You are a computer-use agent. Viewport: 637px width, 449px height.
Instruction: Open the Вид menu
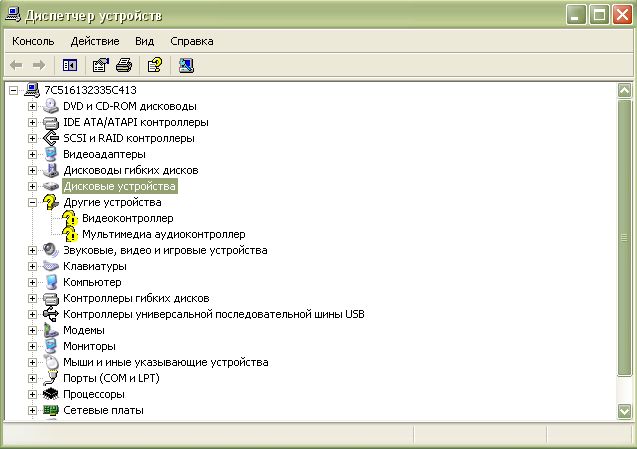(x=145, y=41)
